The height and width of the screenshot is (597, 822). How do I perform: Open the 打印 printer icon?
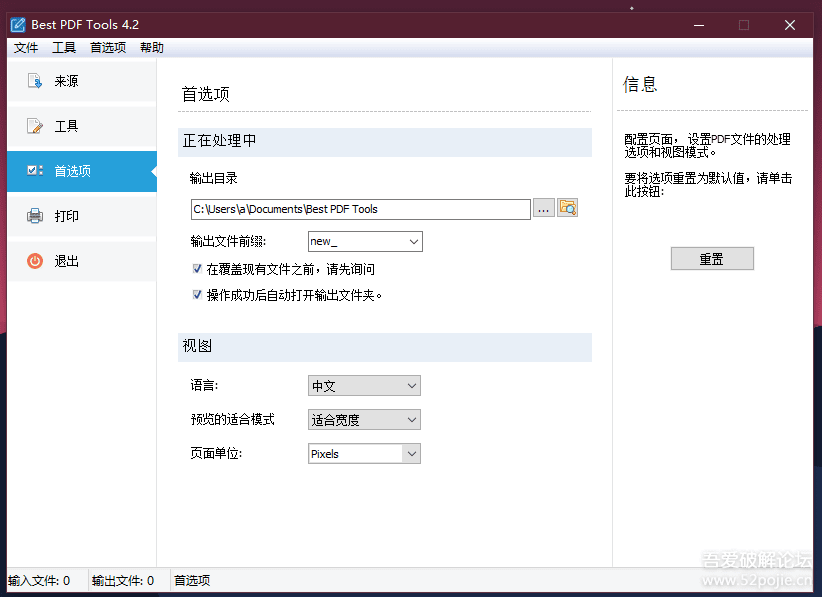(35, 216)
